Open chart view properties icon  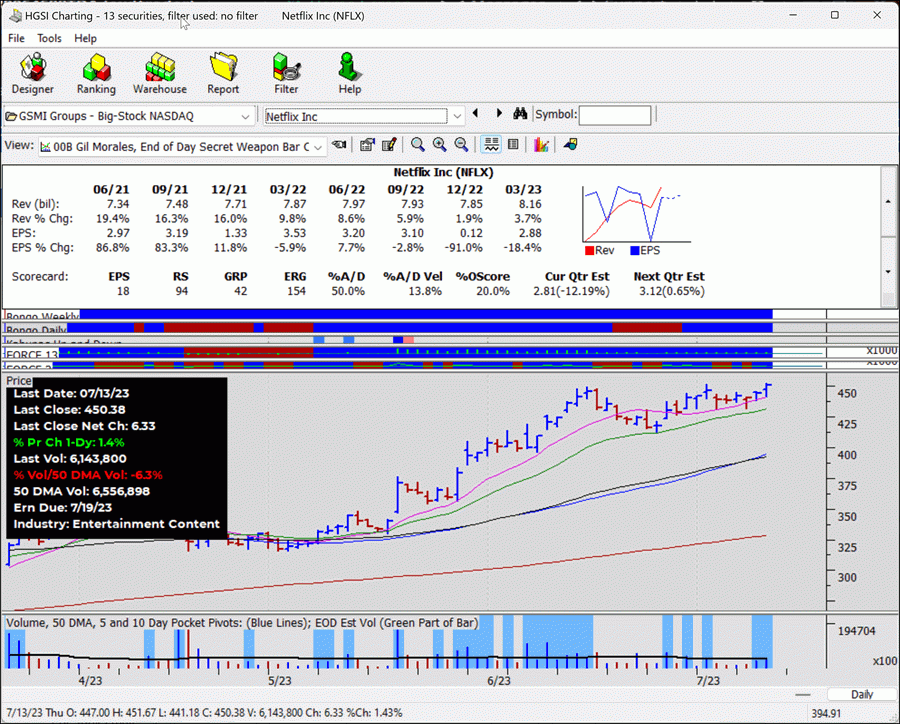(x=367, y=145)
